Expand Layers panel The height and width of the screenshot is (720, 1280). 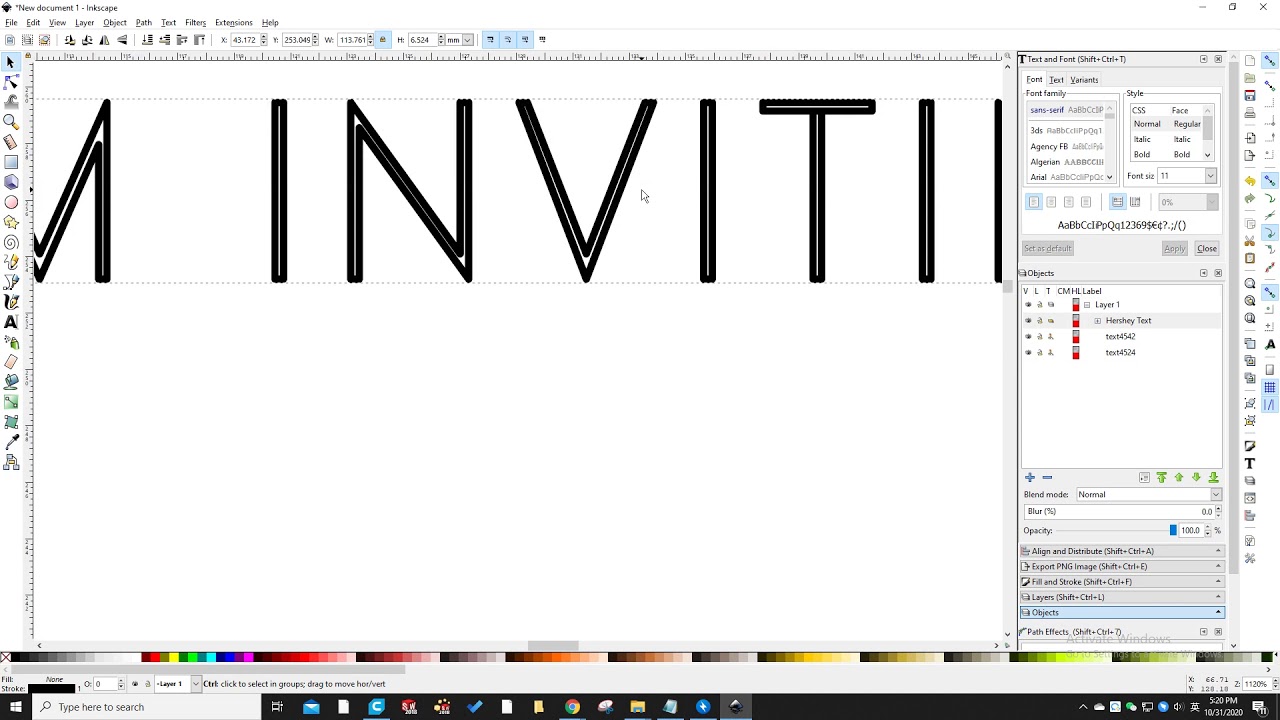tap(1122, 597)
